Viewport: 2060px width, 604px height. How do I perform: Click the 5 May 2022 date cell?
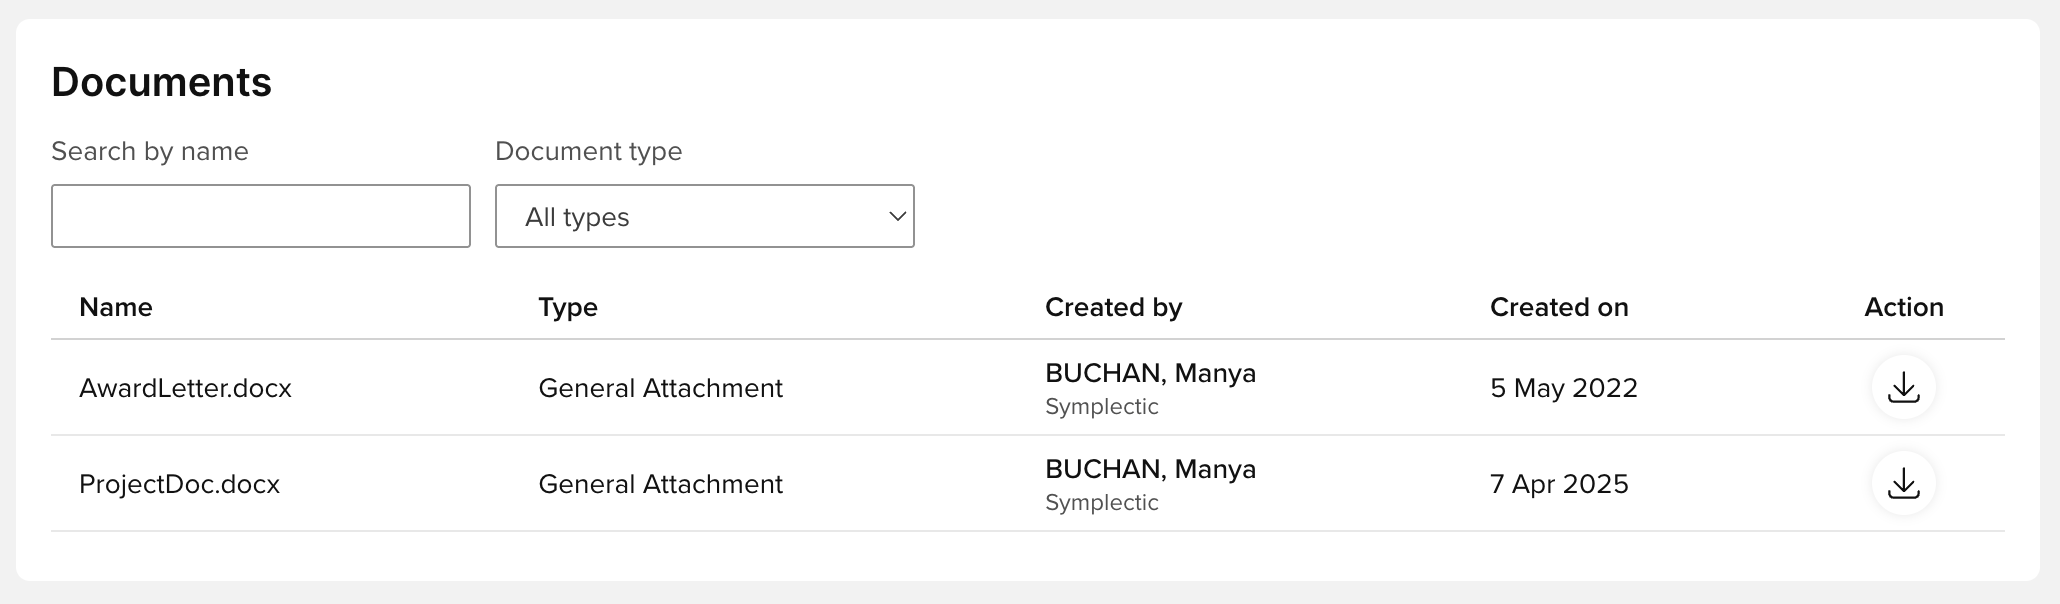[1563, 388]
